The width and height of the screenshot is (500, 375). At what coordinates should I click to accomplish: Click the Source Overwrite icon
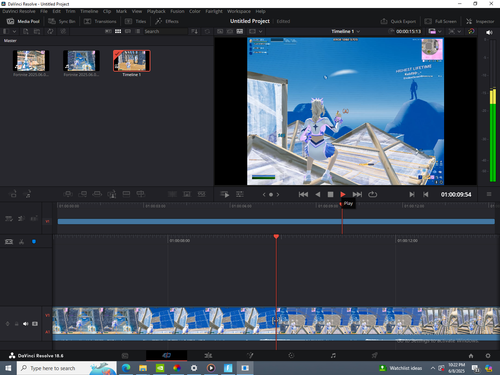click(141, 194)
